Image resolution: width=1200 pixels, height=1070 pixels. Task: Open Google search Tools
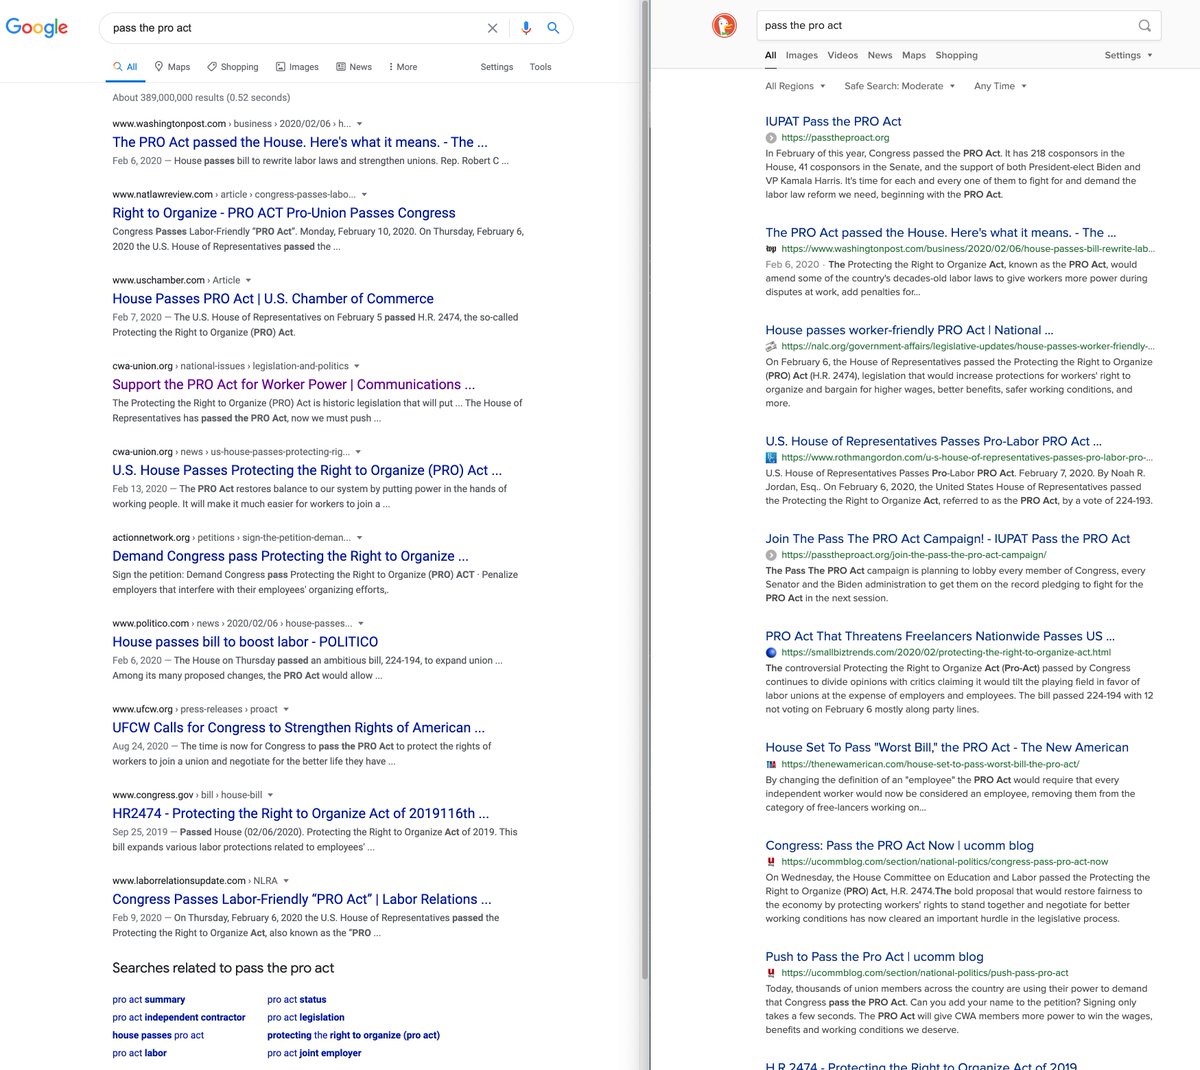tap(540, 67)
